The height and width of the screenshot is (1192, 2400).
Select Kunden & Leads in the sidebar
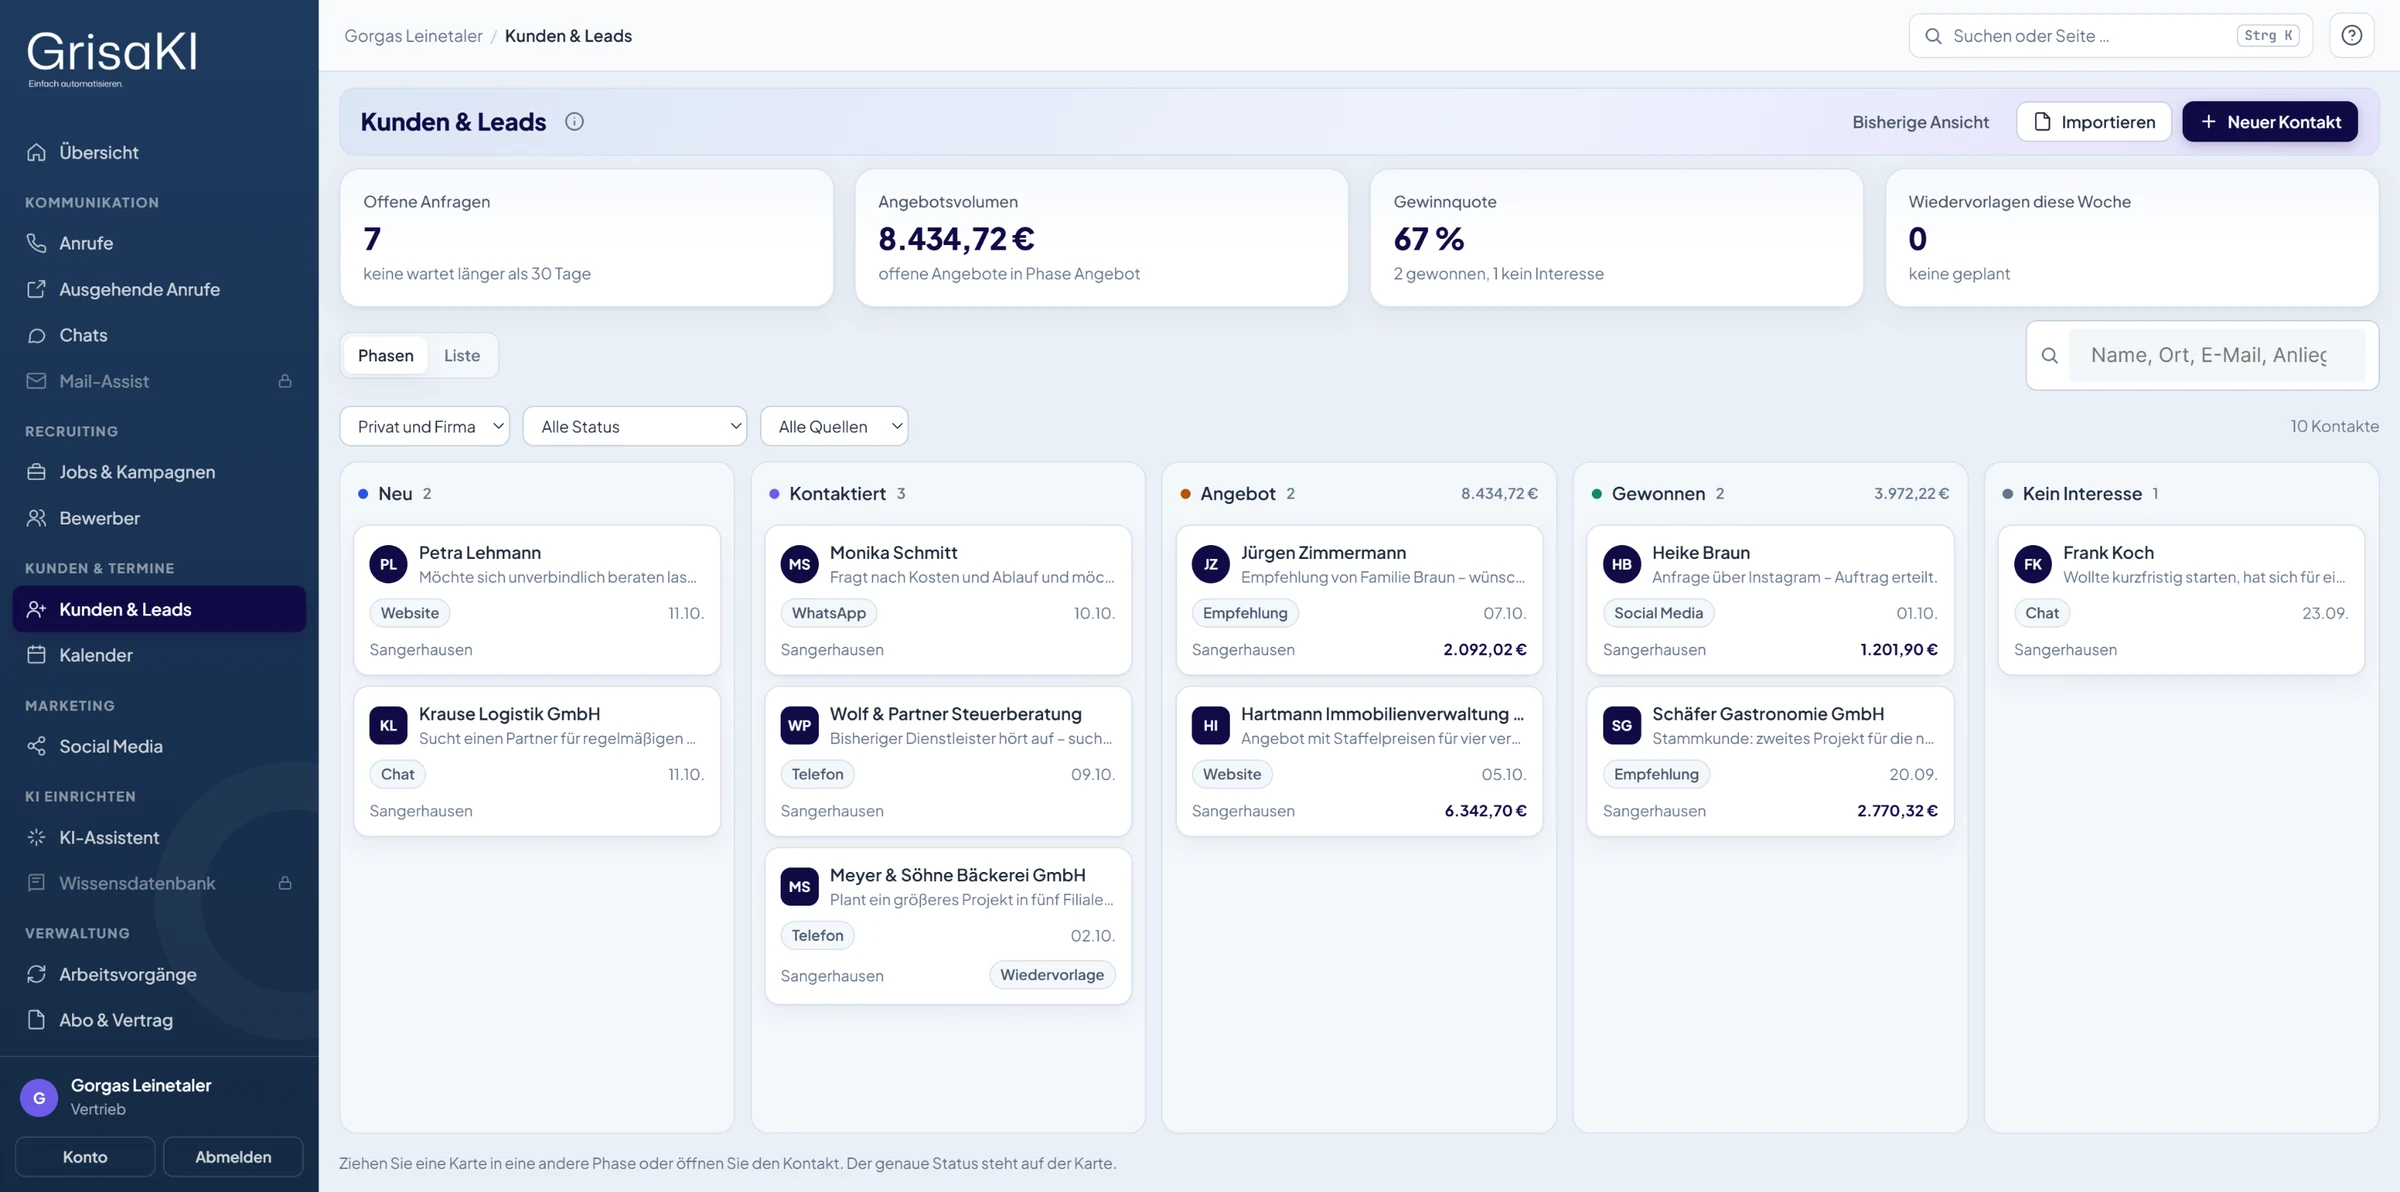pyautogui.click(x=159, y=609)
